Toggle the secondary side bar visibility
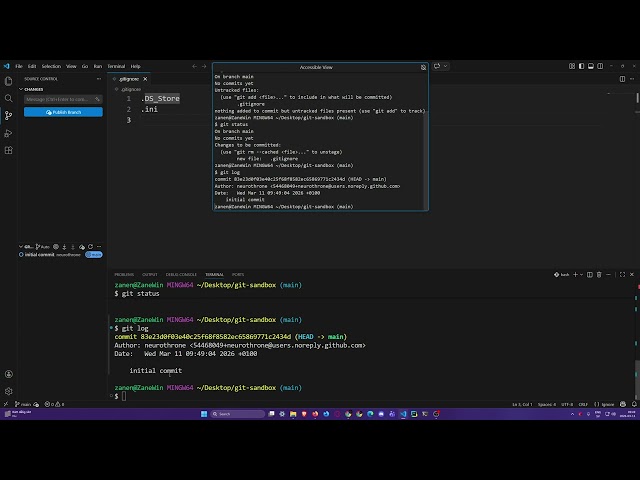Screen dimensions: 640x480 [x=600, y=66]
